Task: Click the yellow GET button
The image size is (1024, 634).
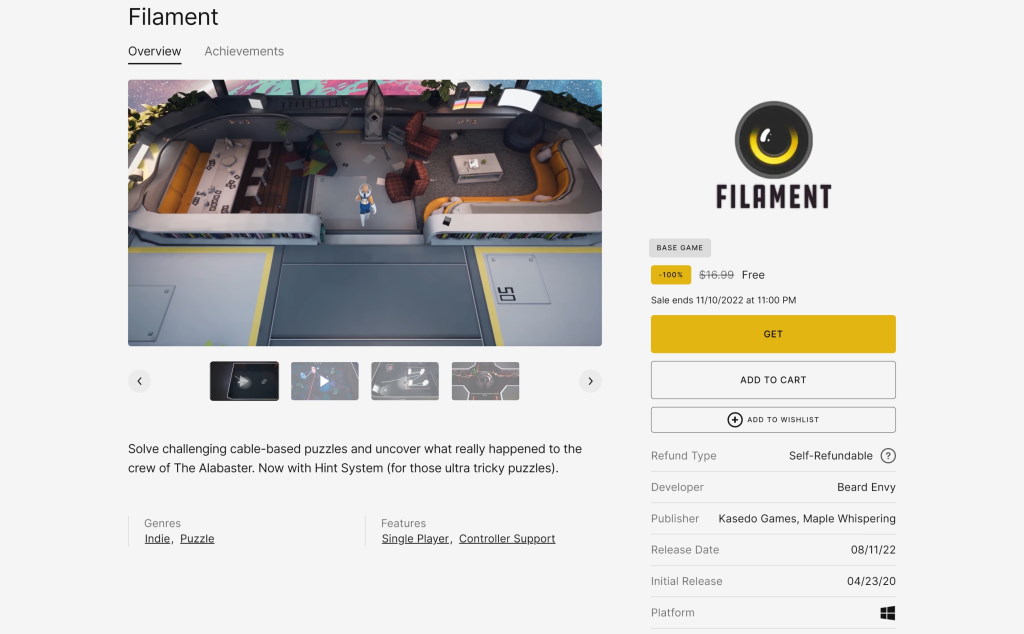Action: [773, 334]
